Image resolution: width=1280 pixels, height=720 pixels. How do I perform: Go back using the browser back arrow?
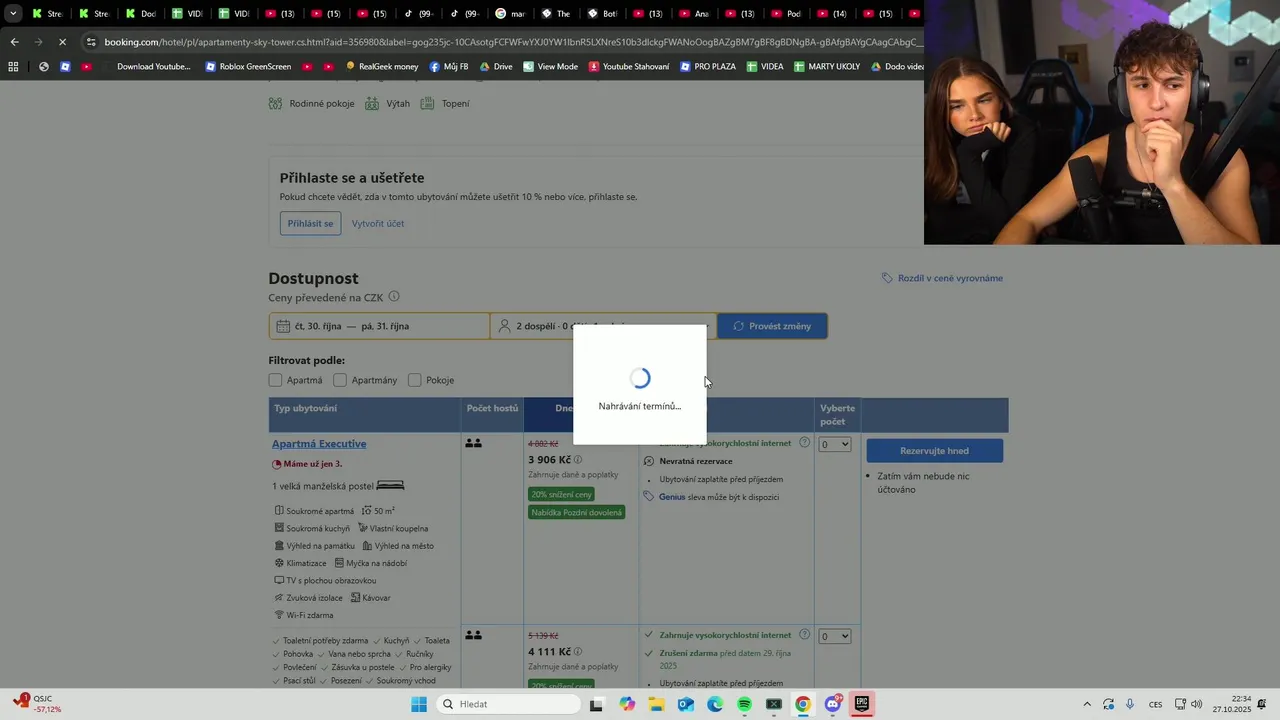tap(14, 42)
